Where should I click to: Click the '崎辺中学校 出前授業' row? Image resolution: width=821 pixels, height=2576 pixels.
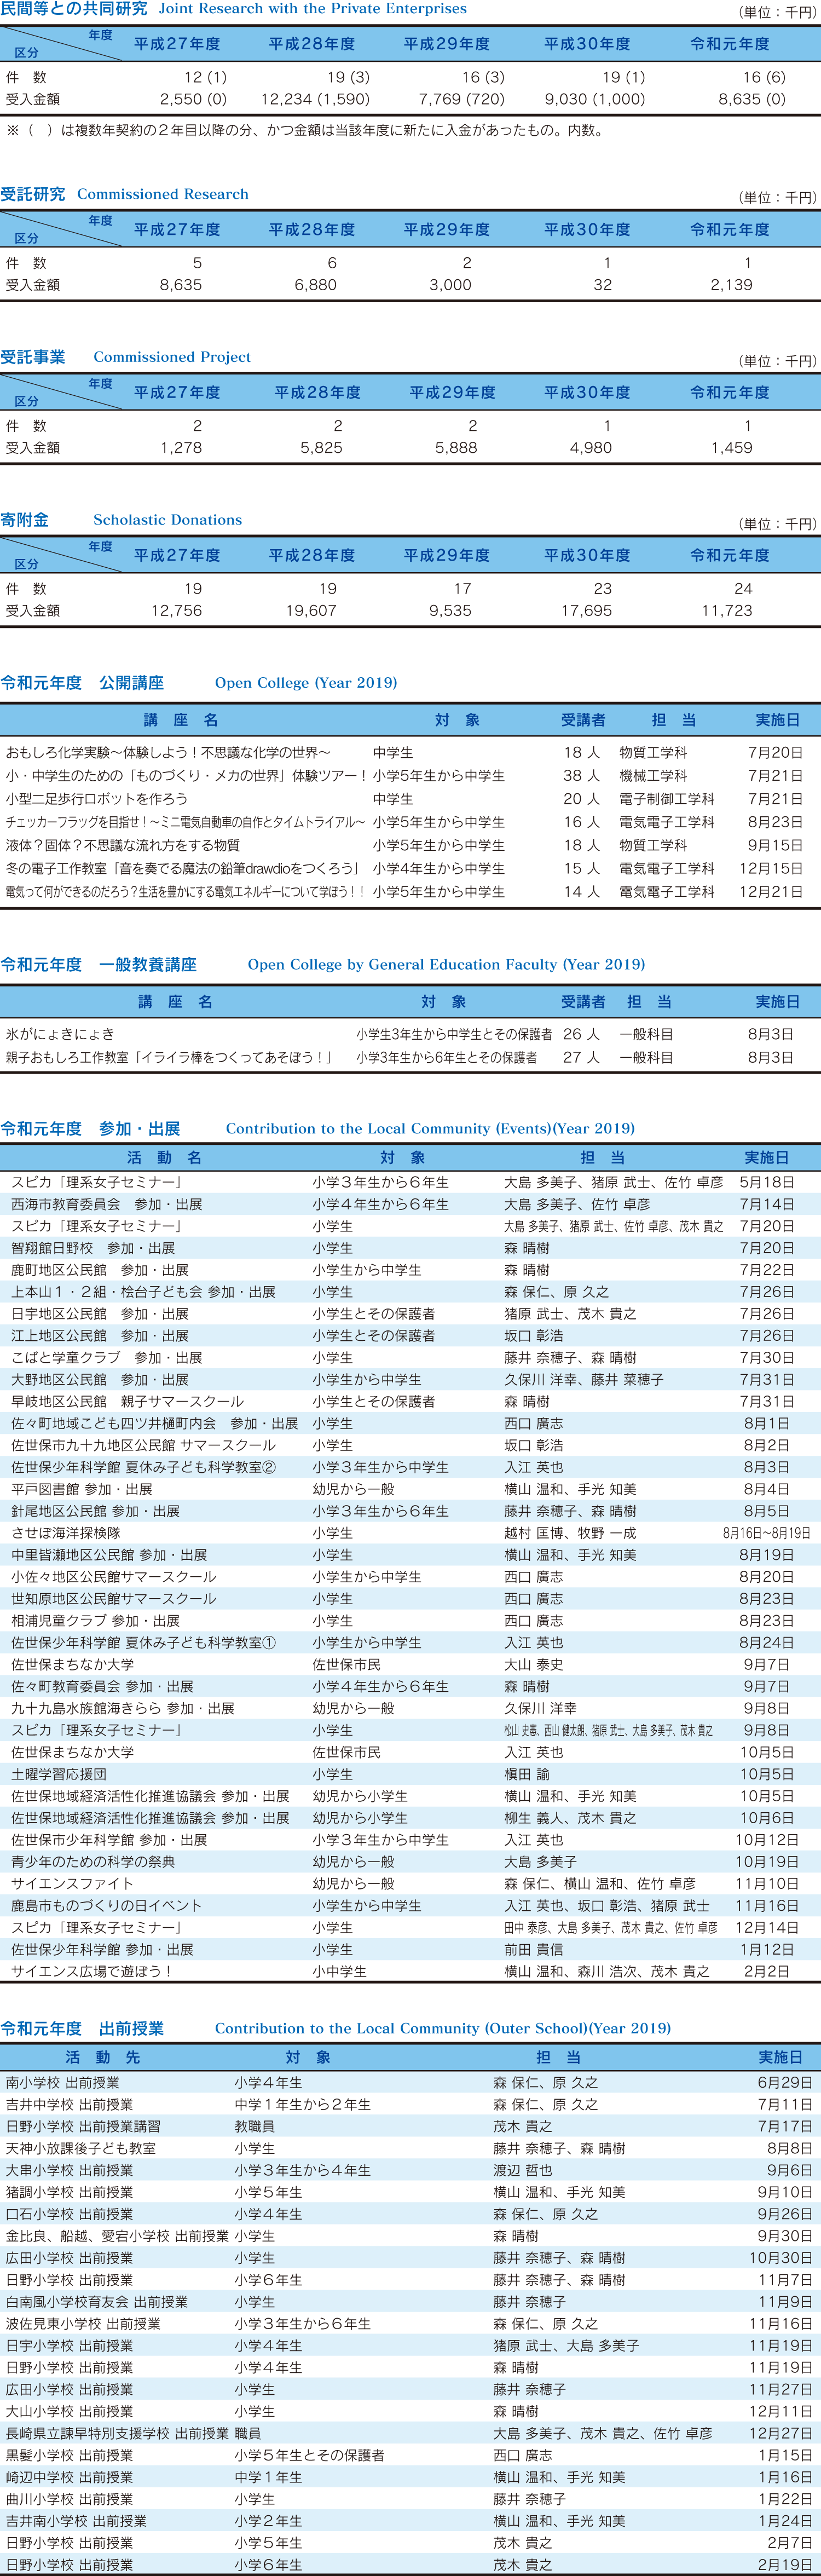tap(410, 2477)
